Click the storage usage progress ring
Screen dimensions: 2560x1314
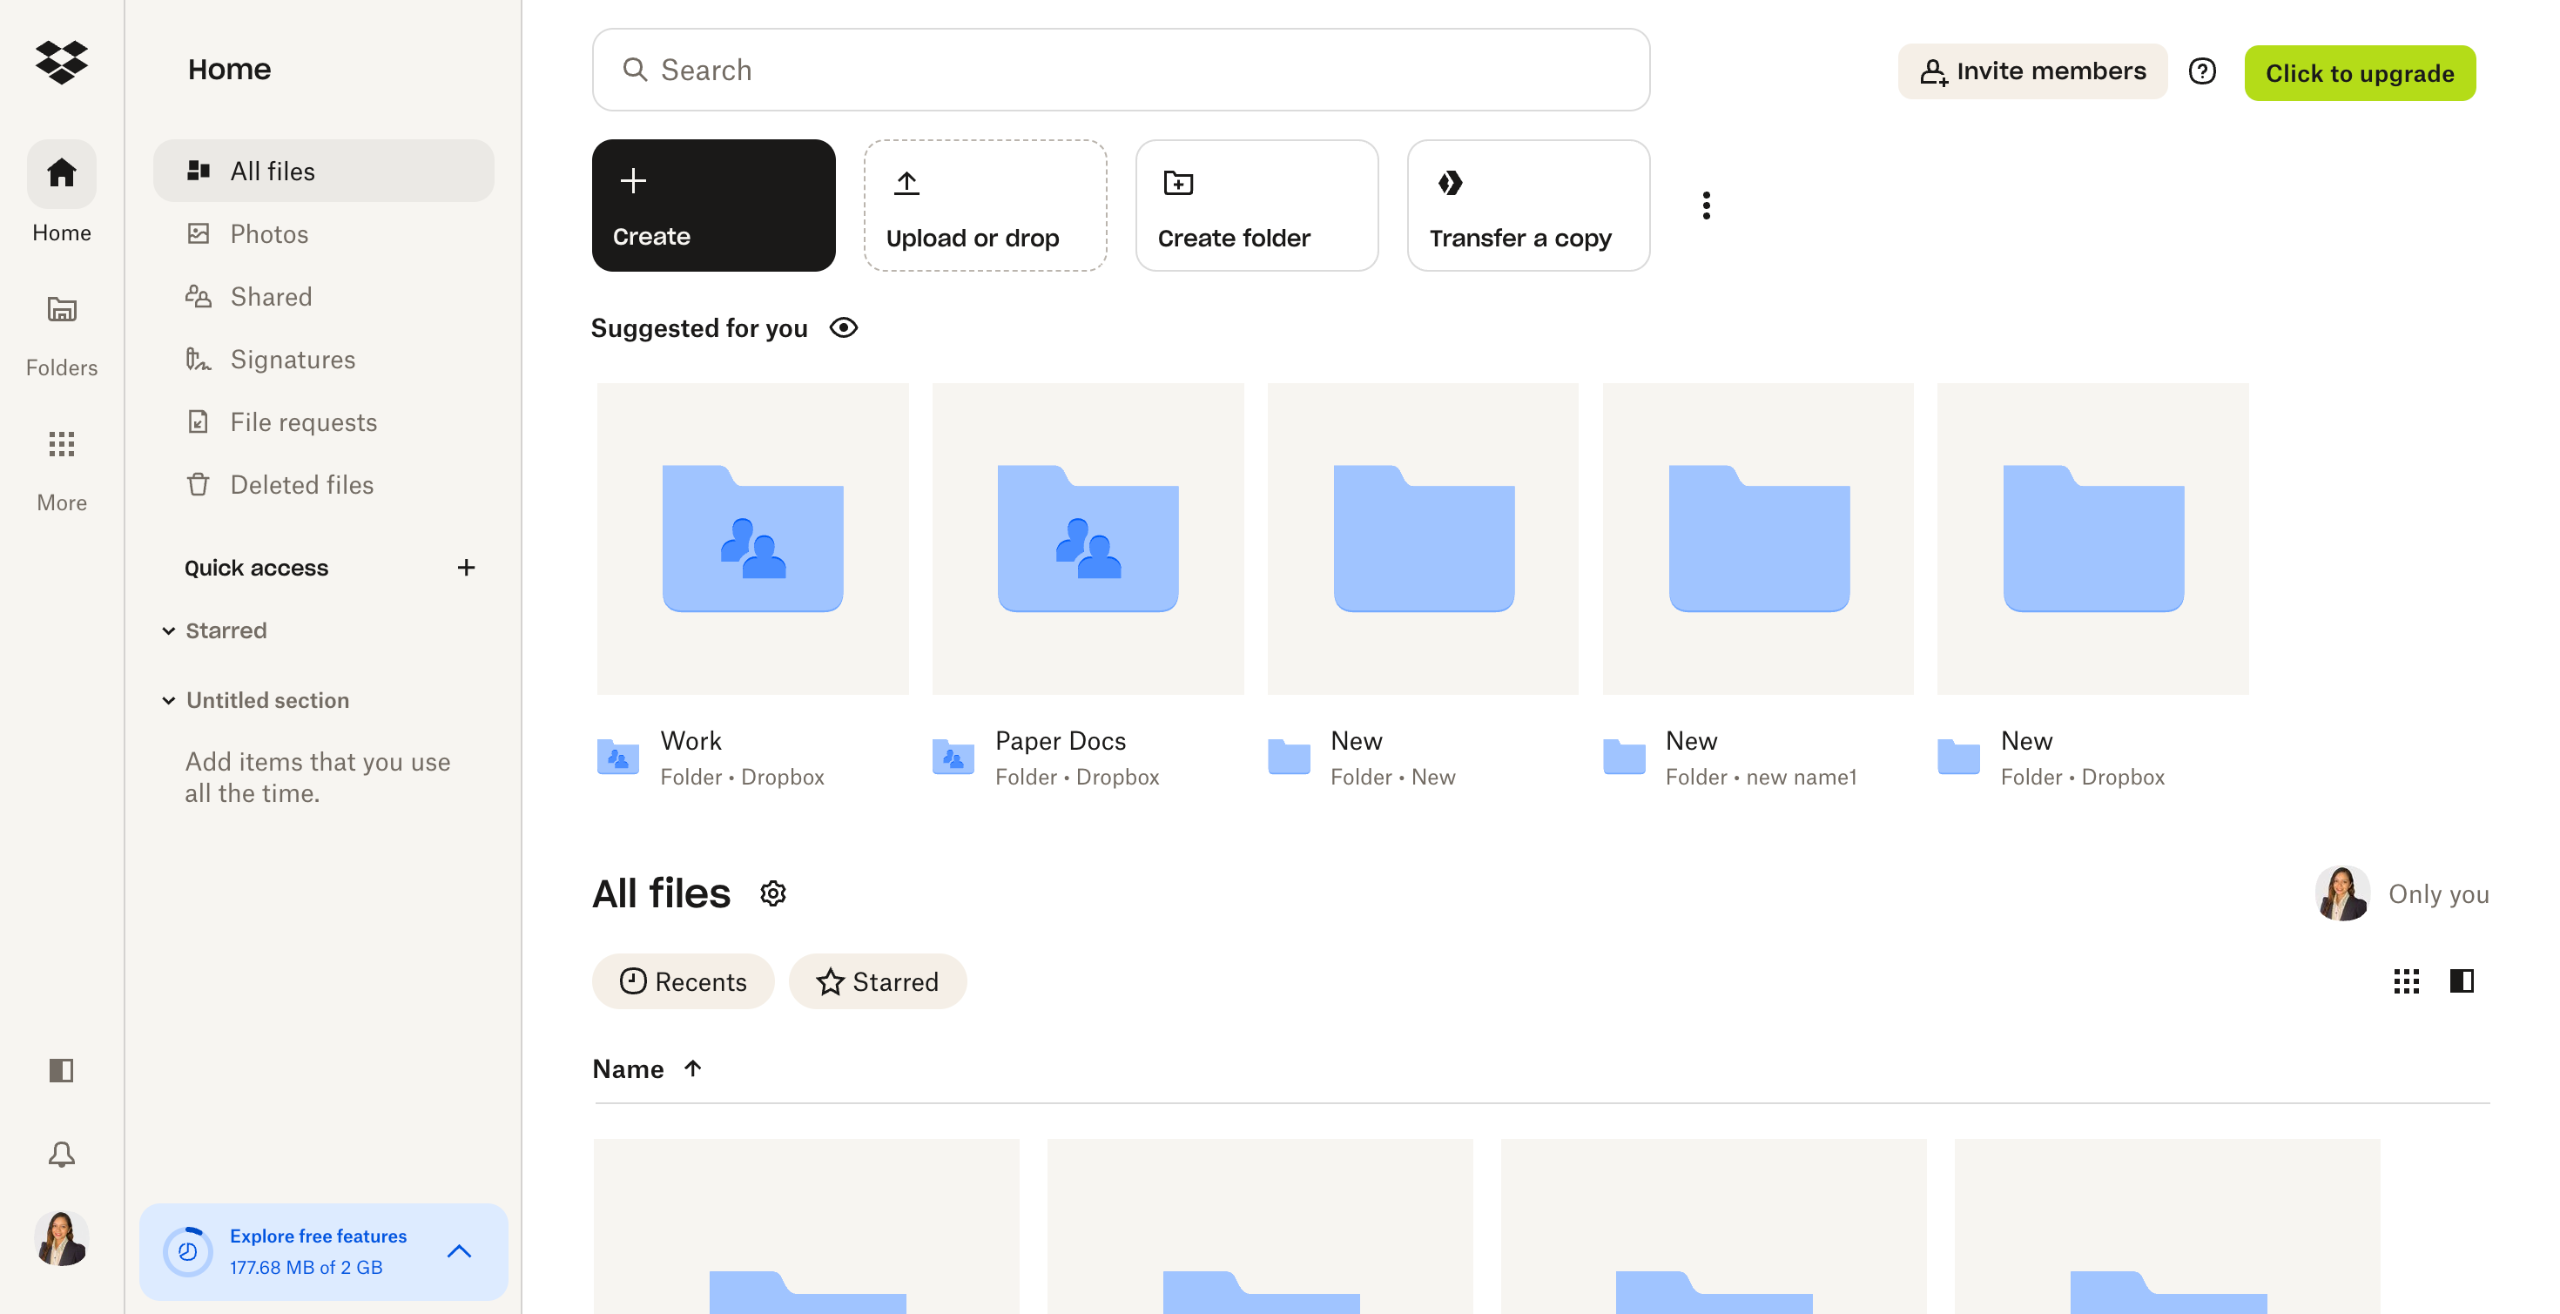(187, 1251)
